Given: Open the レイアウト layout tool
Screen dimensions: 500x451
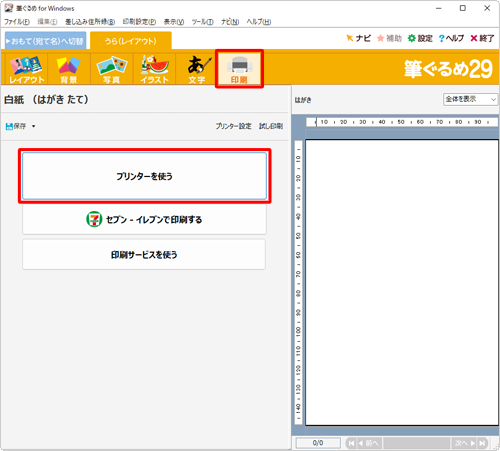Looking at the screenshot, I should click(27, 69).
